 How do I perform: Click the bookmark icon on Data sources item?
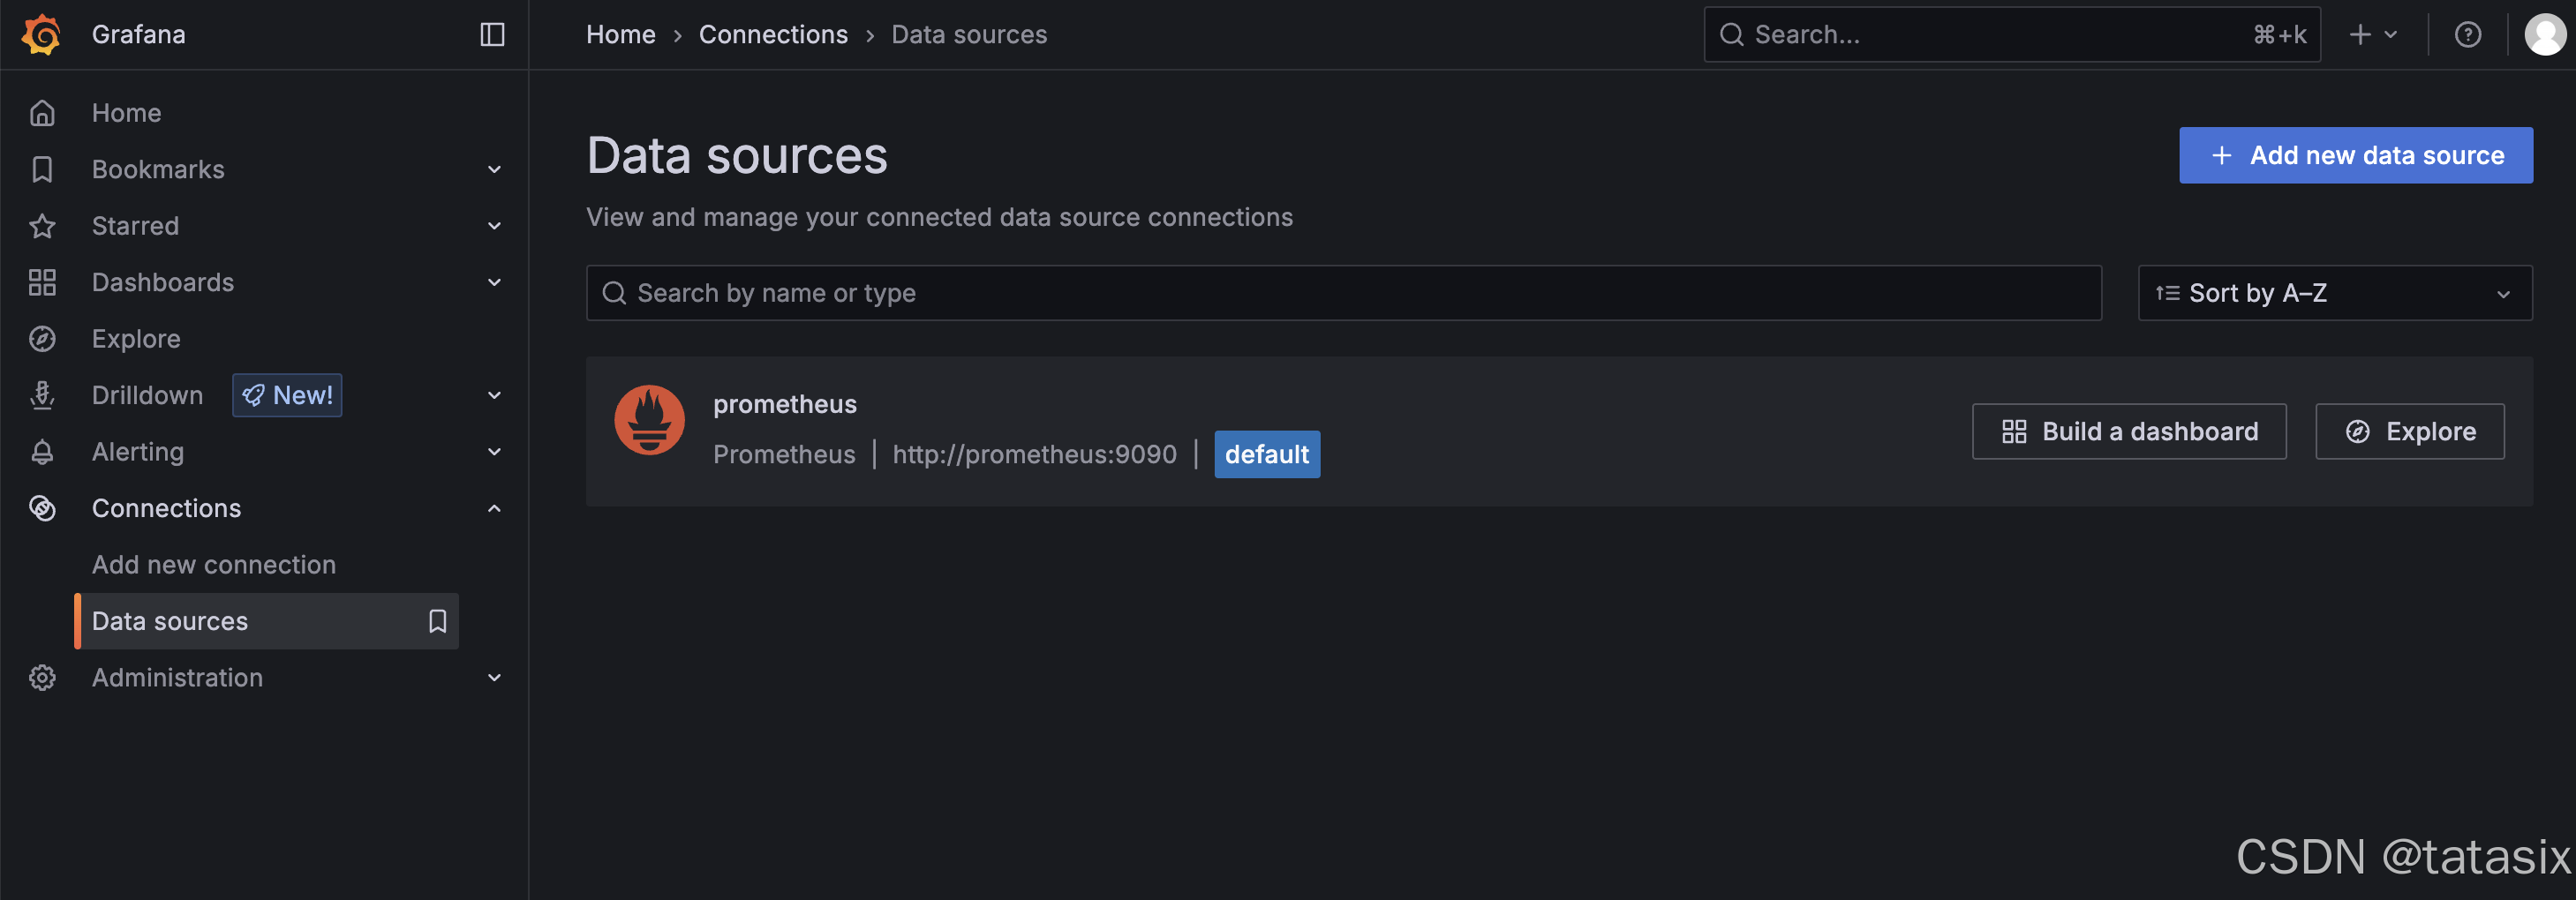coord(437,621)
